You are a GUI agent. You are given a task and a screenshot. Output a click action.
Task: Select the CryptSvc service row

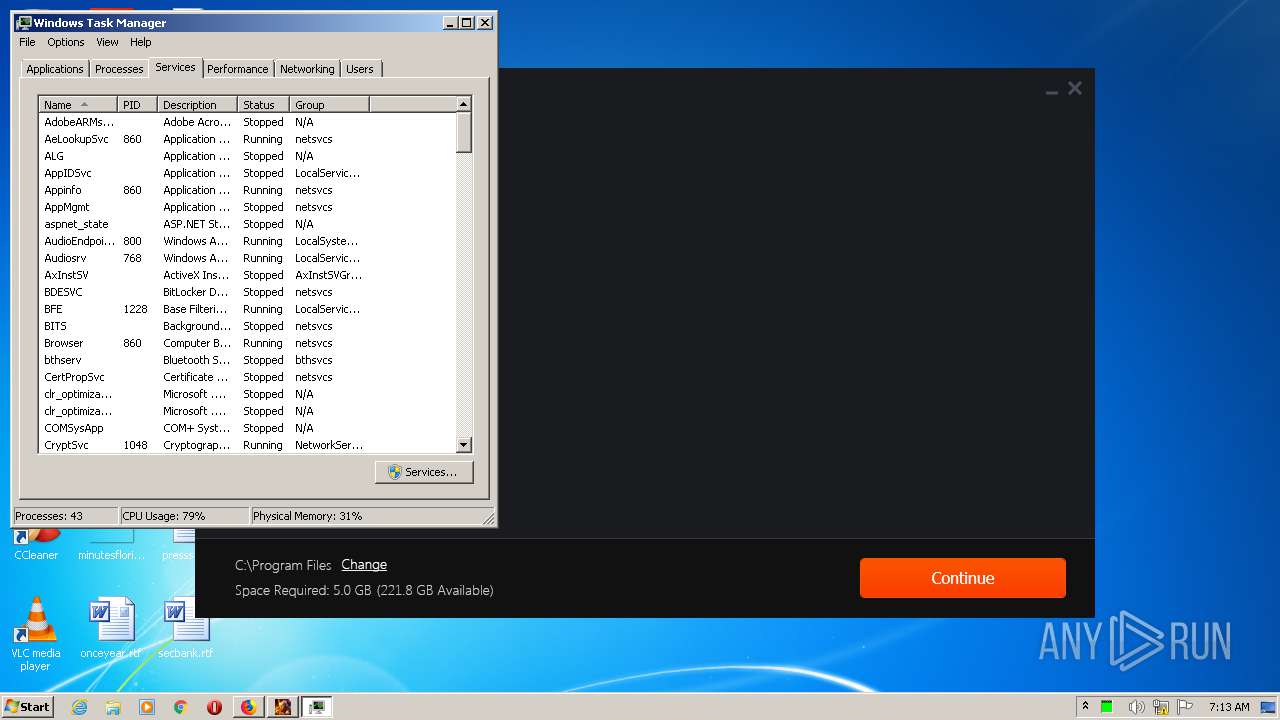[x=247, y=445]
